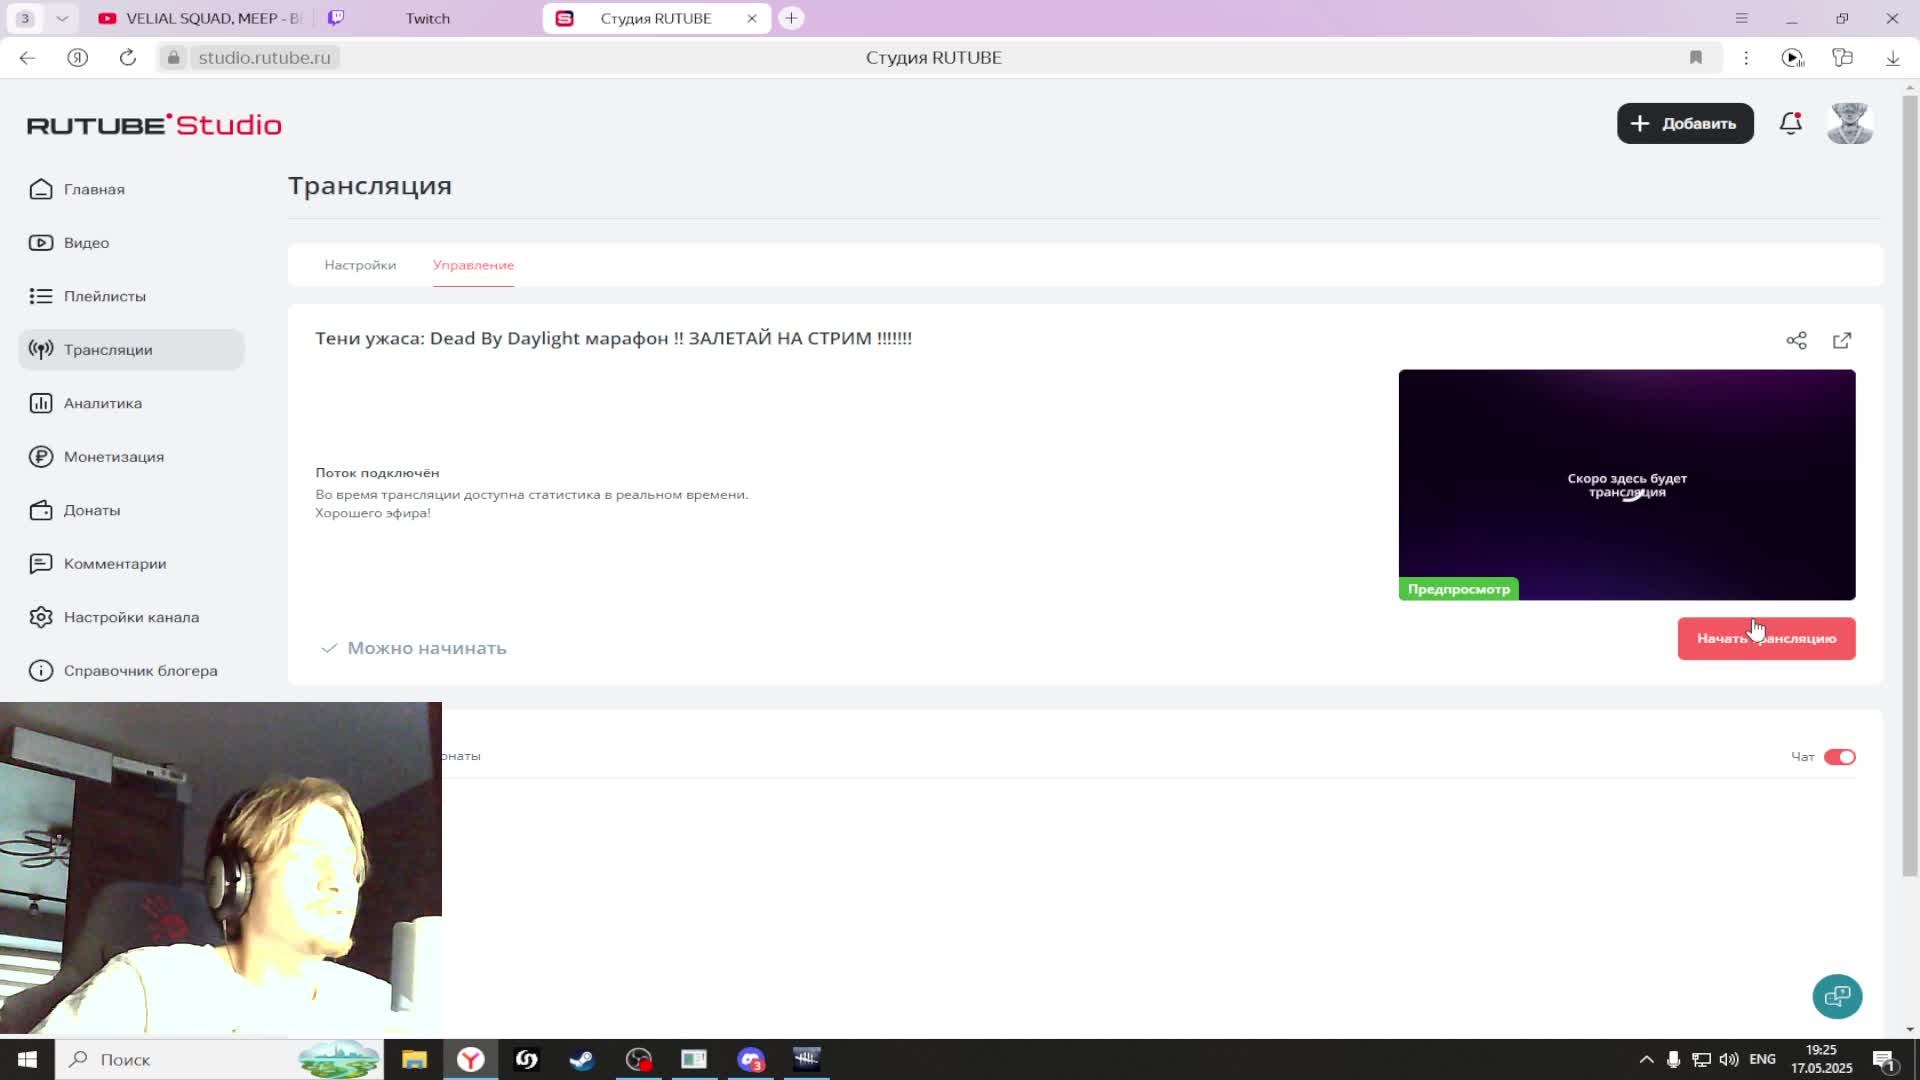Open the Windows Start menu
Viewport: 1920px width, 1080px height.
27,1059
